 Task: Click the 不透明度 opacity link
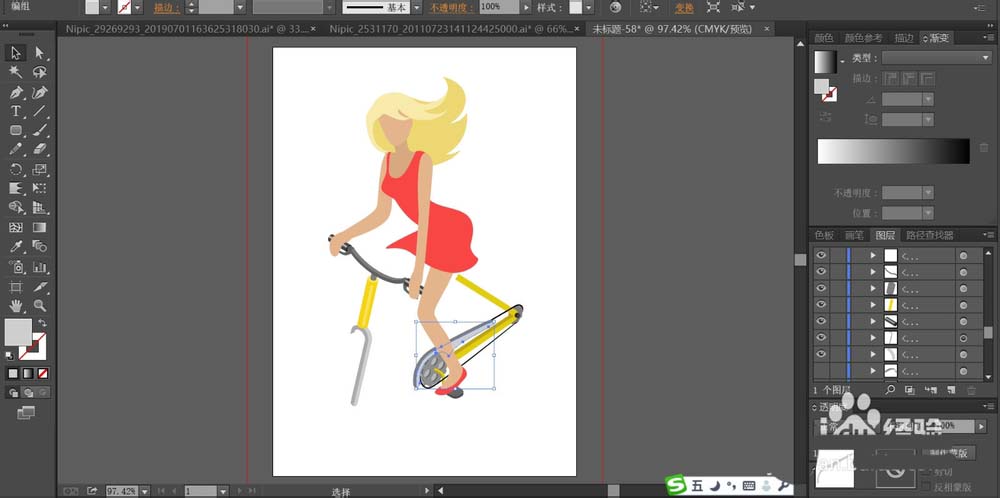click(452, 8)
